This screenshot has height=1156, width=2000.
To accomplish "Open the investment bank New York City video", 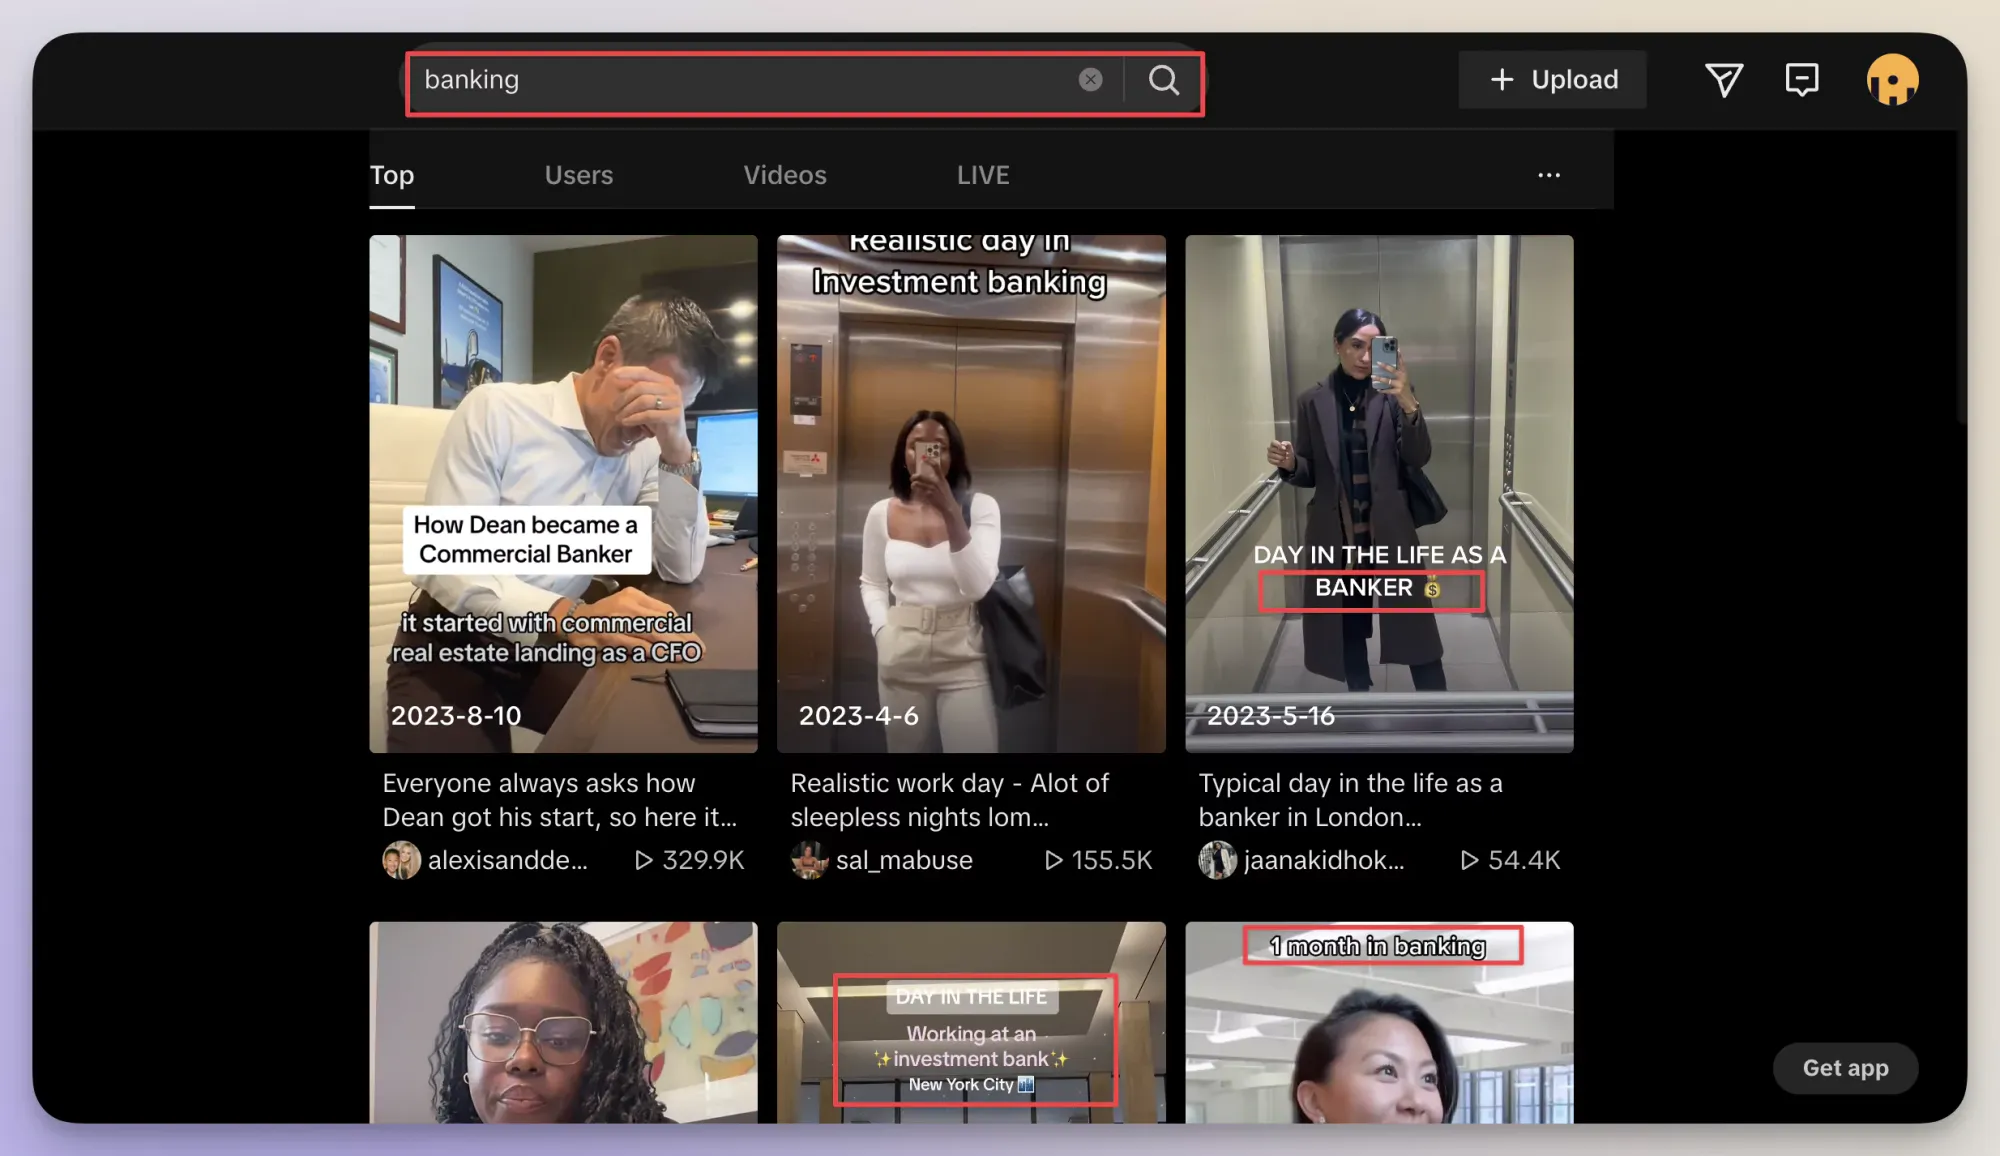I will click(971, 1022).
